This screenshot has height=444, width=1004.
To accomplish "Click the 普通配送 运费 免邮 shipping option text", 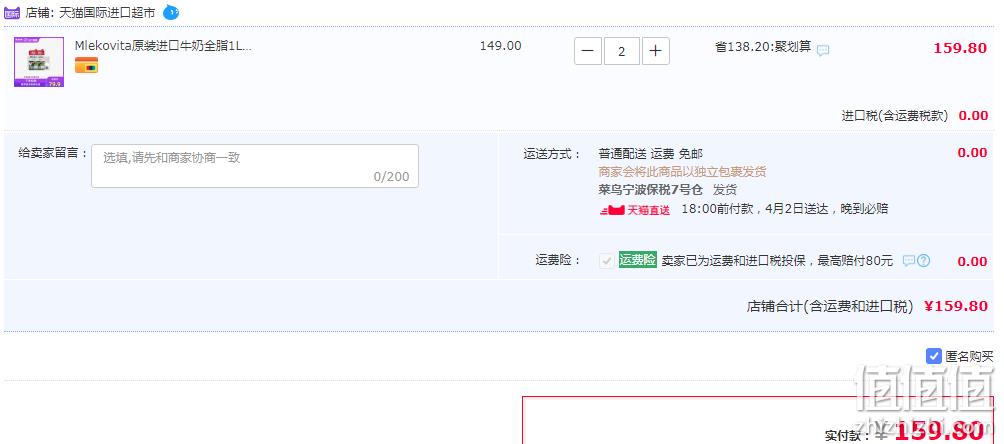I will (x=651, y=154).
